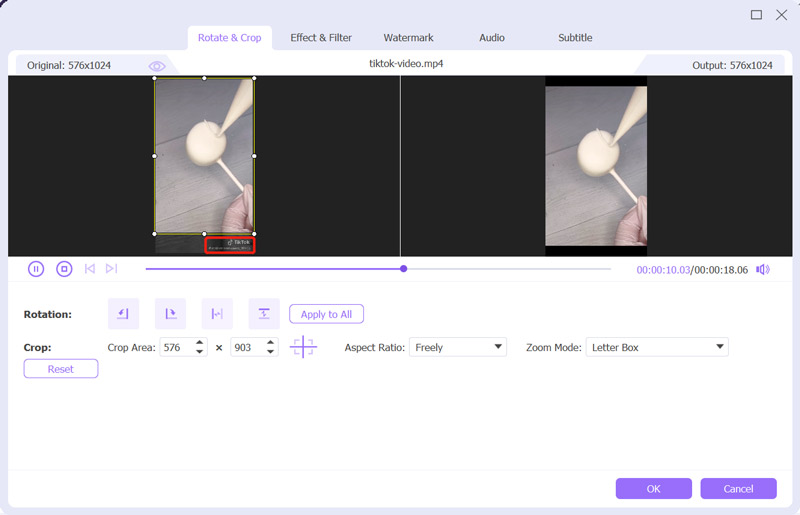Increase crop width value
Viewport: 800px width, 515px height.
tap(199, 342)
